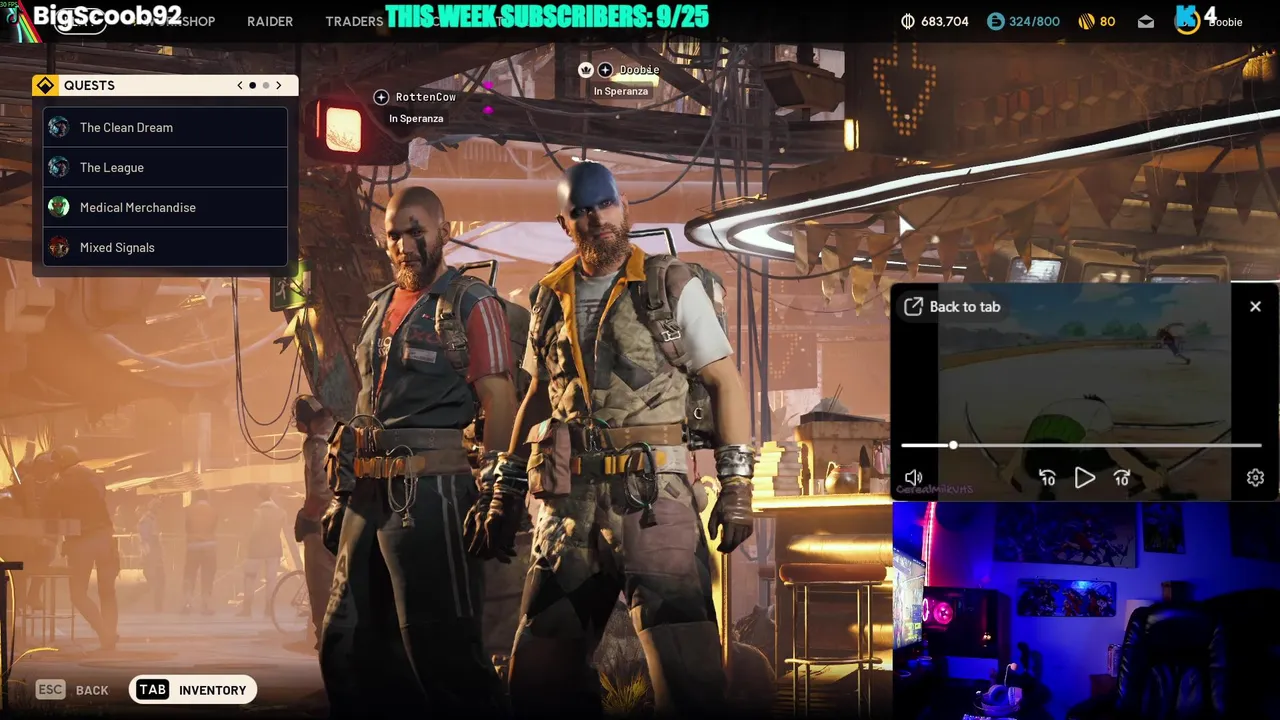Open The League quest

[166, 167]
